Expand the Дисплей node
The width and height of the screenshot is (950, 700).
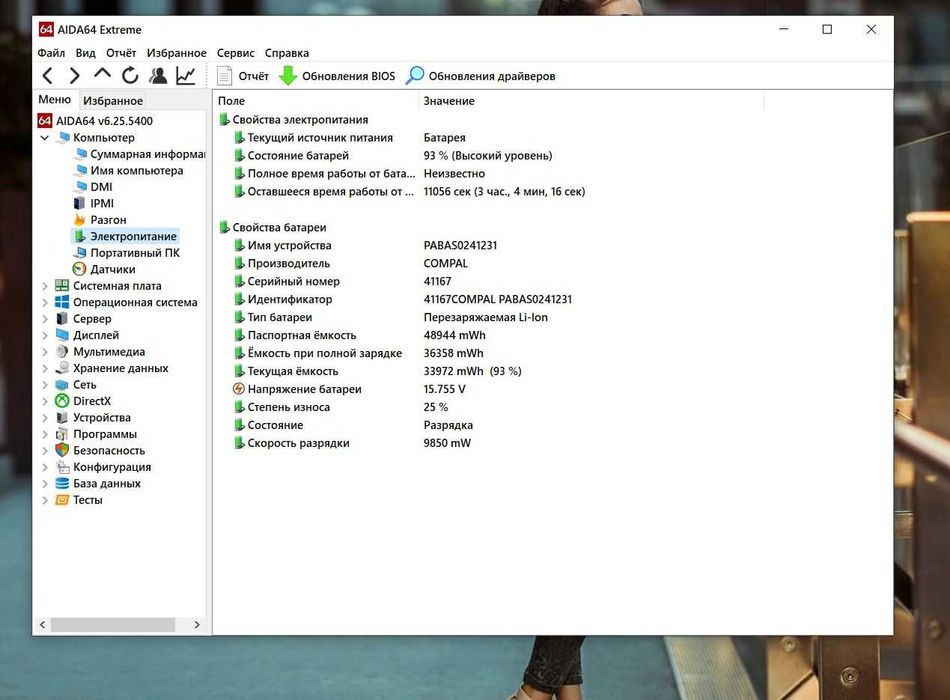(45, 335)
